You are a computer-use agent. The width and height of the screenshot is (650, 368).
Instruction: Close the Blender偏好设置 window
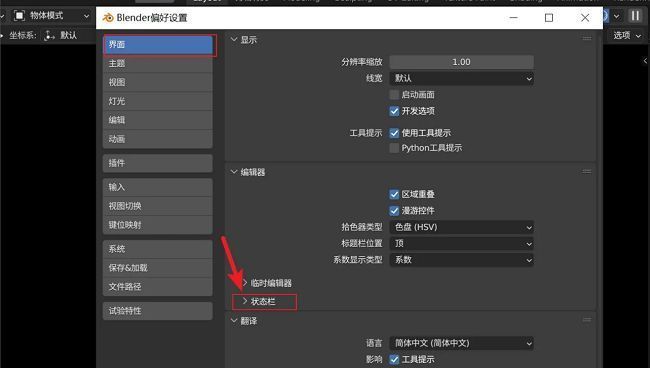(585, 18)
